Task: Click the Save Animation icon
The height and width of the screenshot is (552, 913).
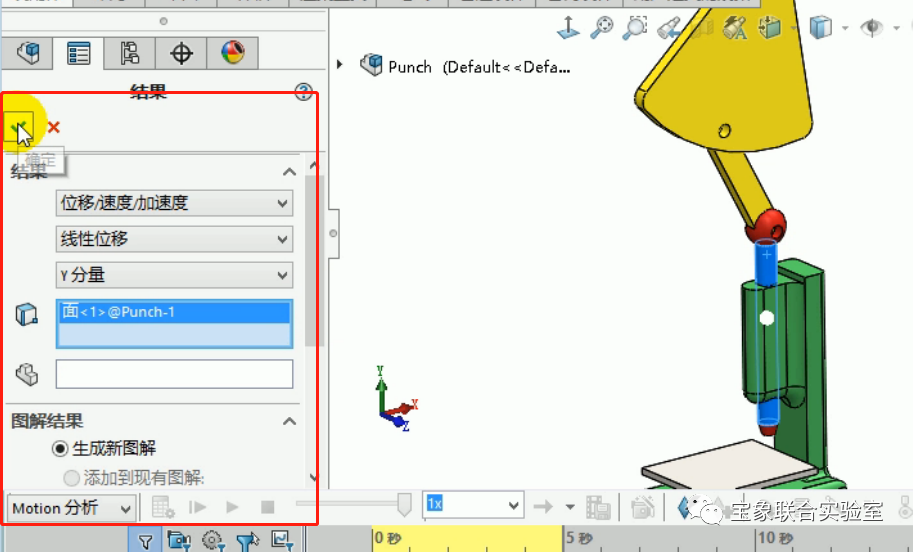Action: 597,507
